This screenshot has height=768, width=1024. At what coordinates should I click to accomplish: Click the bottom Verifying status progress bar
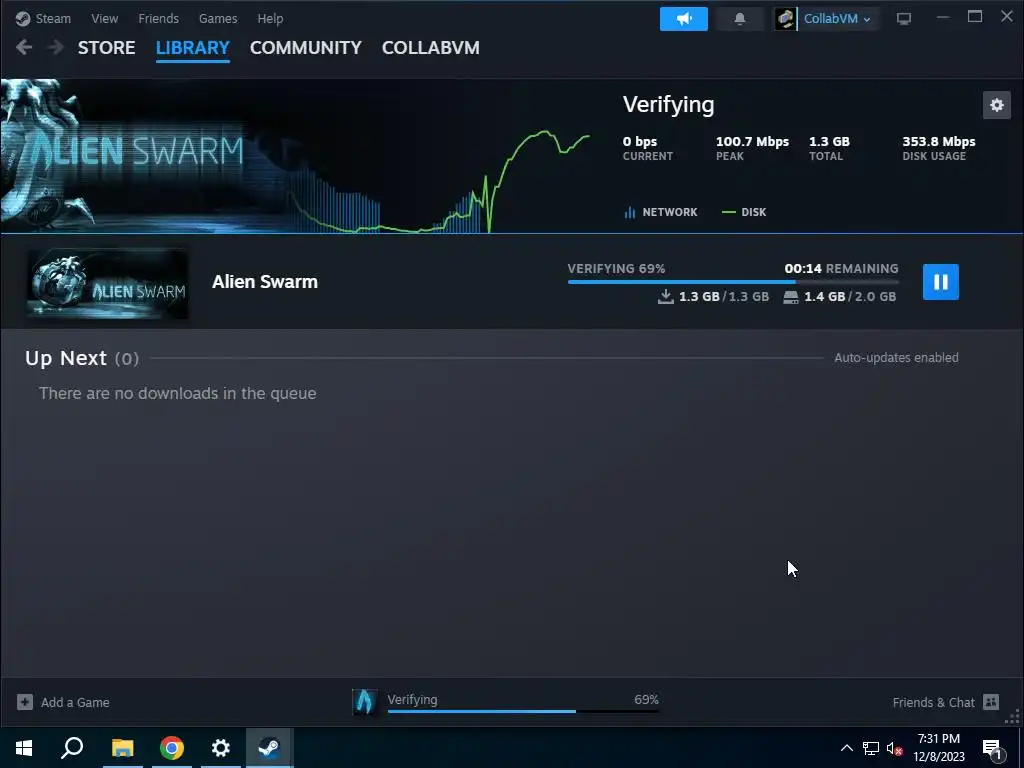[522, 711]
